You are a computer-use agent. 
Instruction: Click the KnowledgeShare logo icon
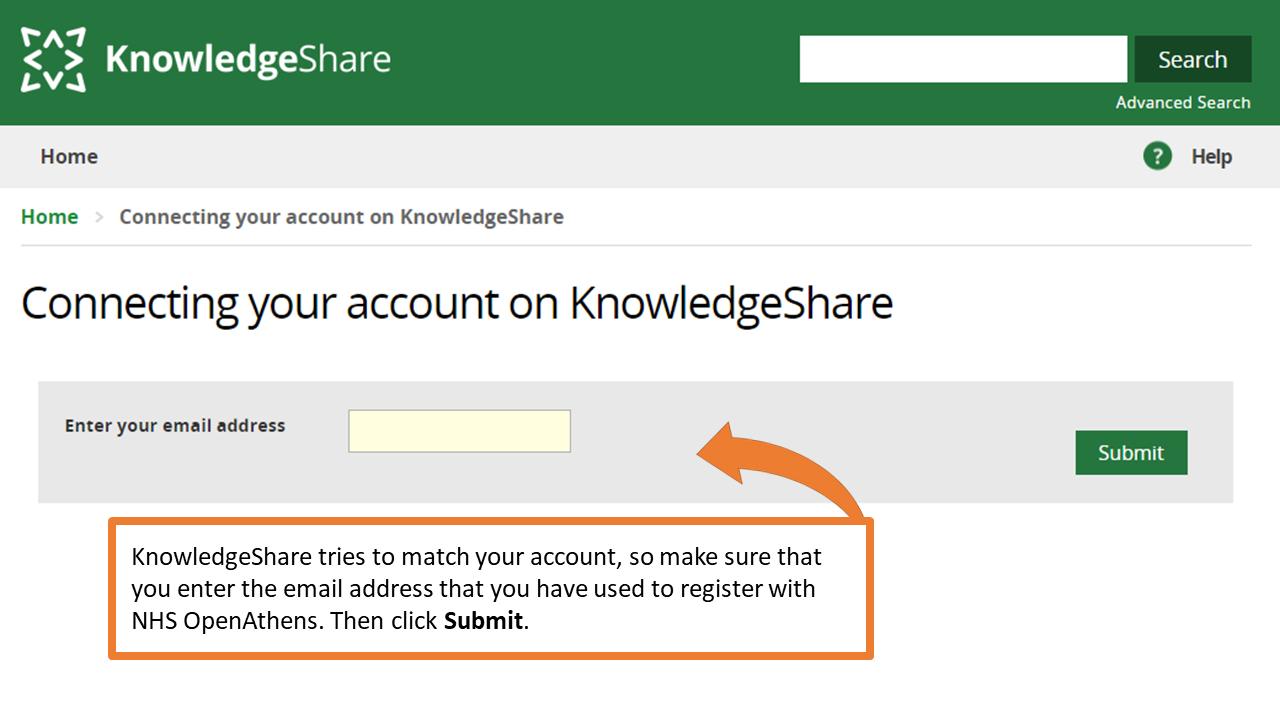click(x=54, y=60)
